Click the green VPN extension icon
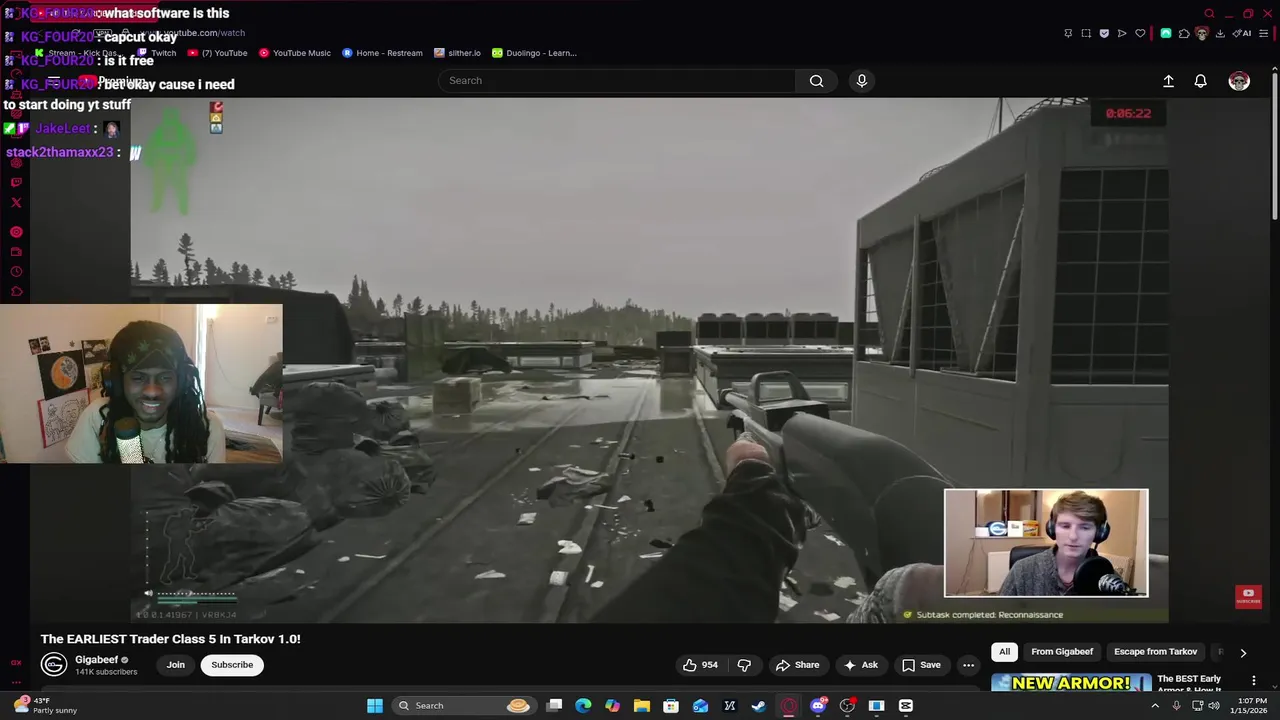The width and height of the screenshot is (1280, 720). pos(1166,33)
